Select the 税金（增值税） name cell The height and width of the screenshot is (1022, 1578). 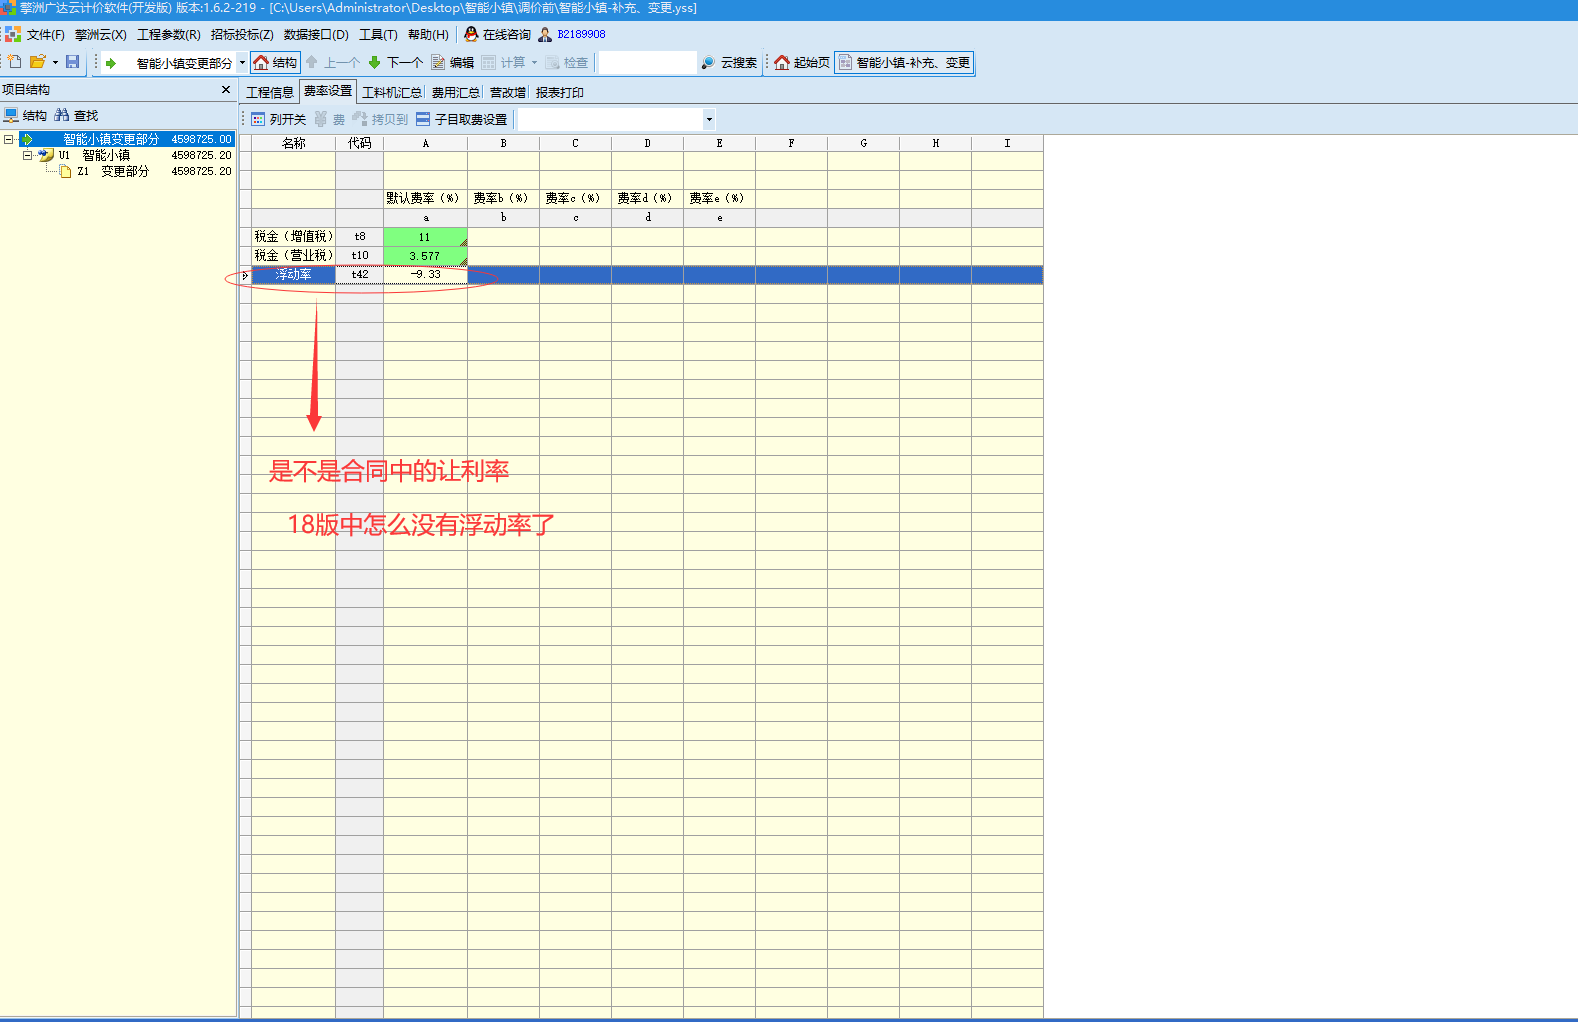coord(293,237)
